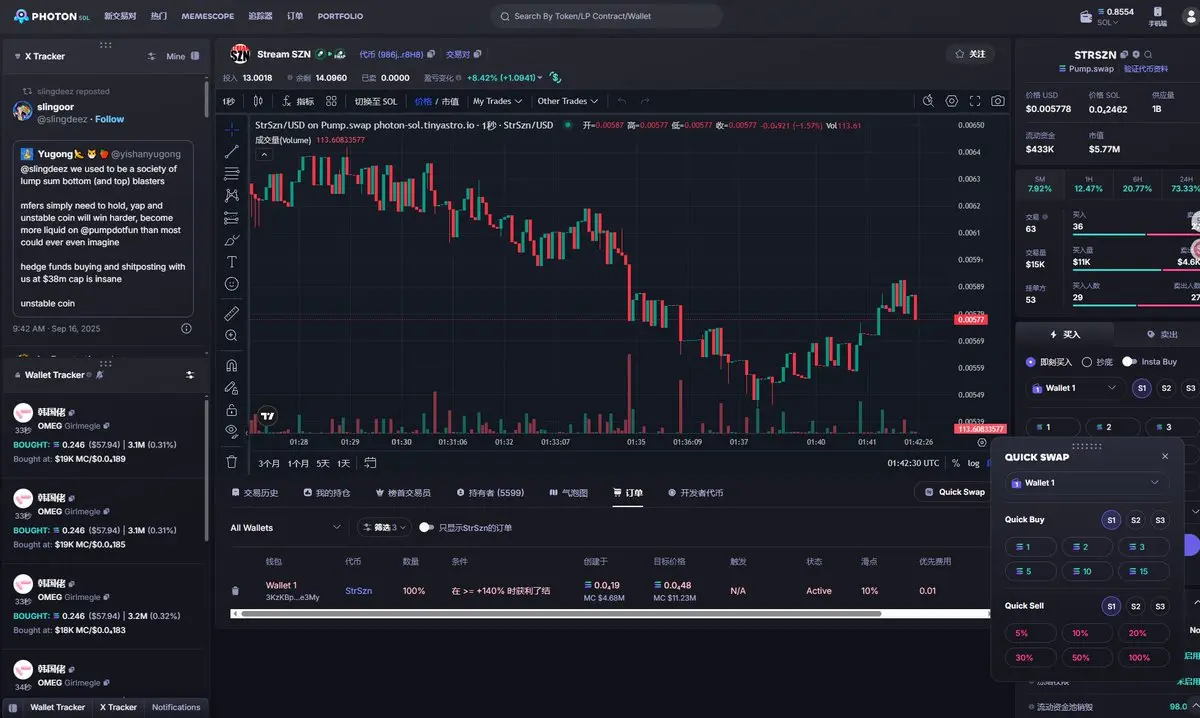Open the candle chart type icon
This screenshot has height=718, width=1200.
tap(258, 101)
